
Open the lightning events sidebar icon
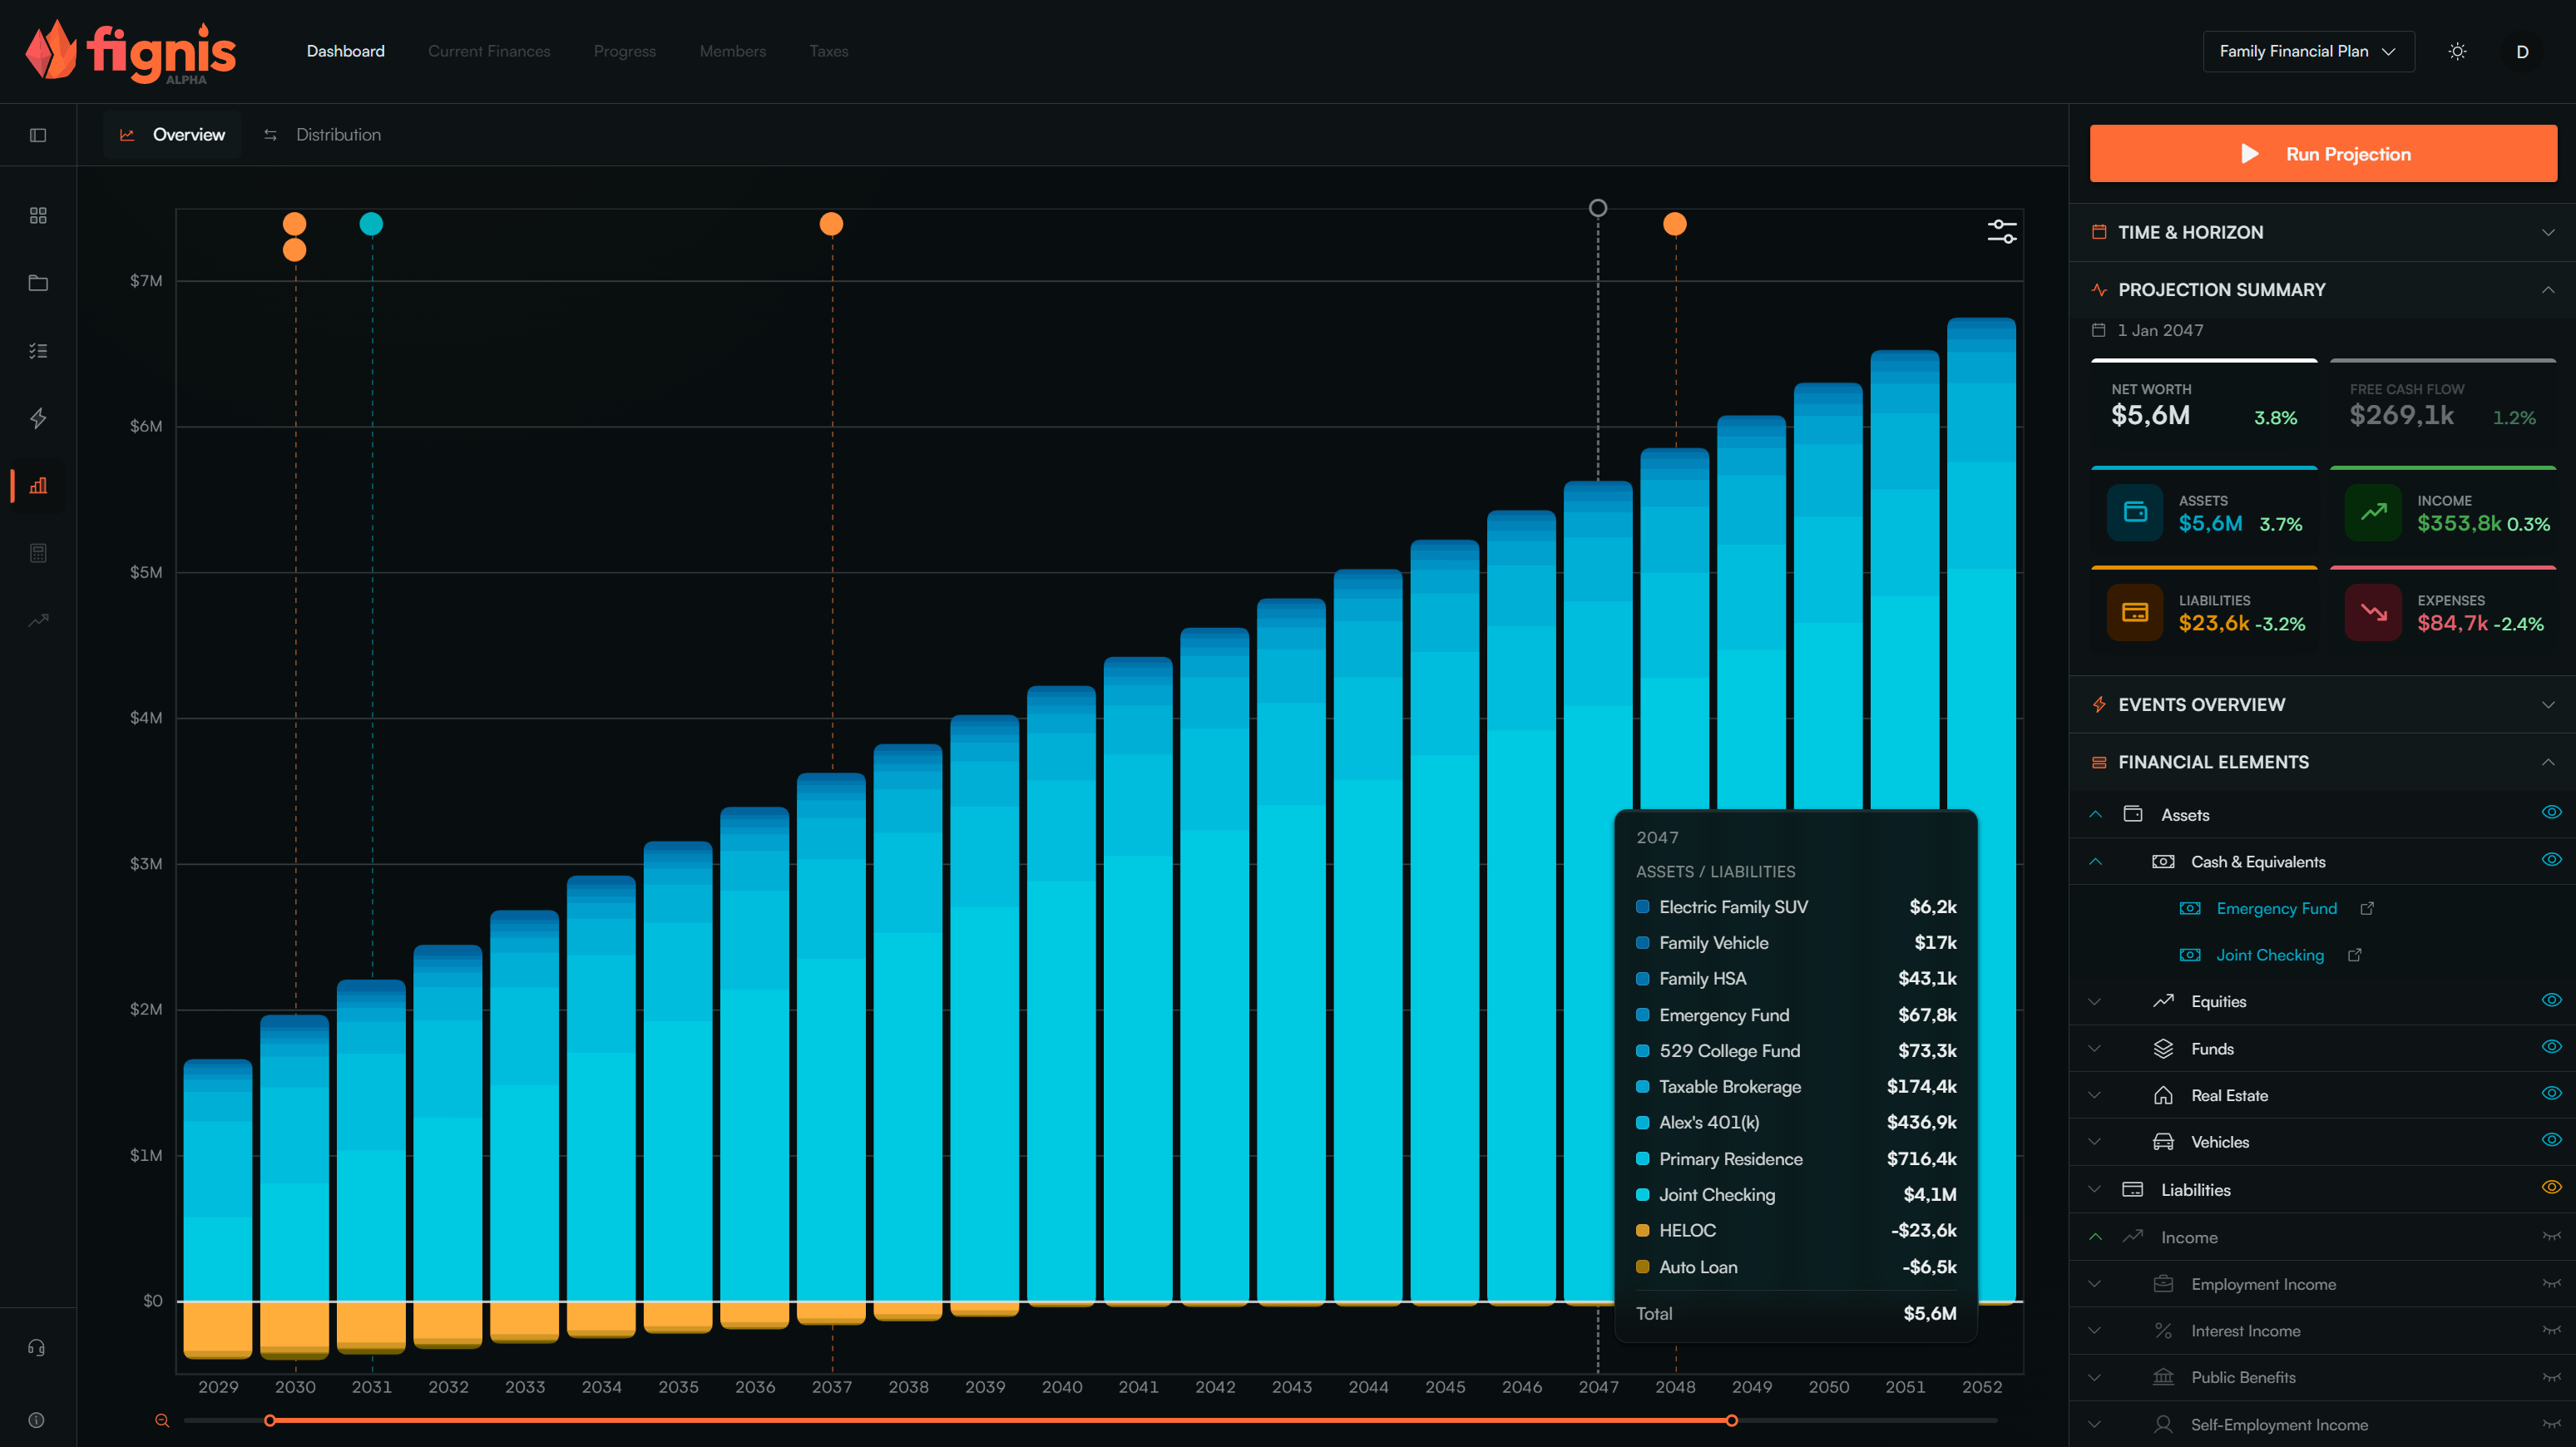click(38, 418)
